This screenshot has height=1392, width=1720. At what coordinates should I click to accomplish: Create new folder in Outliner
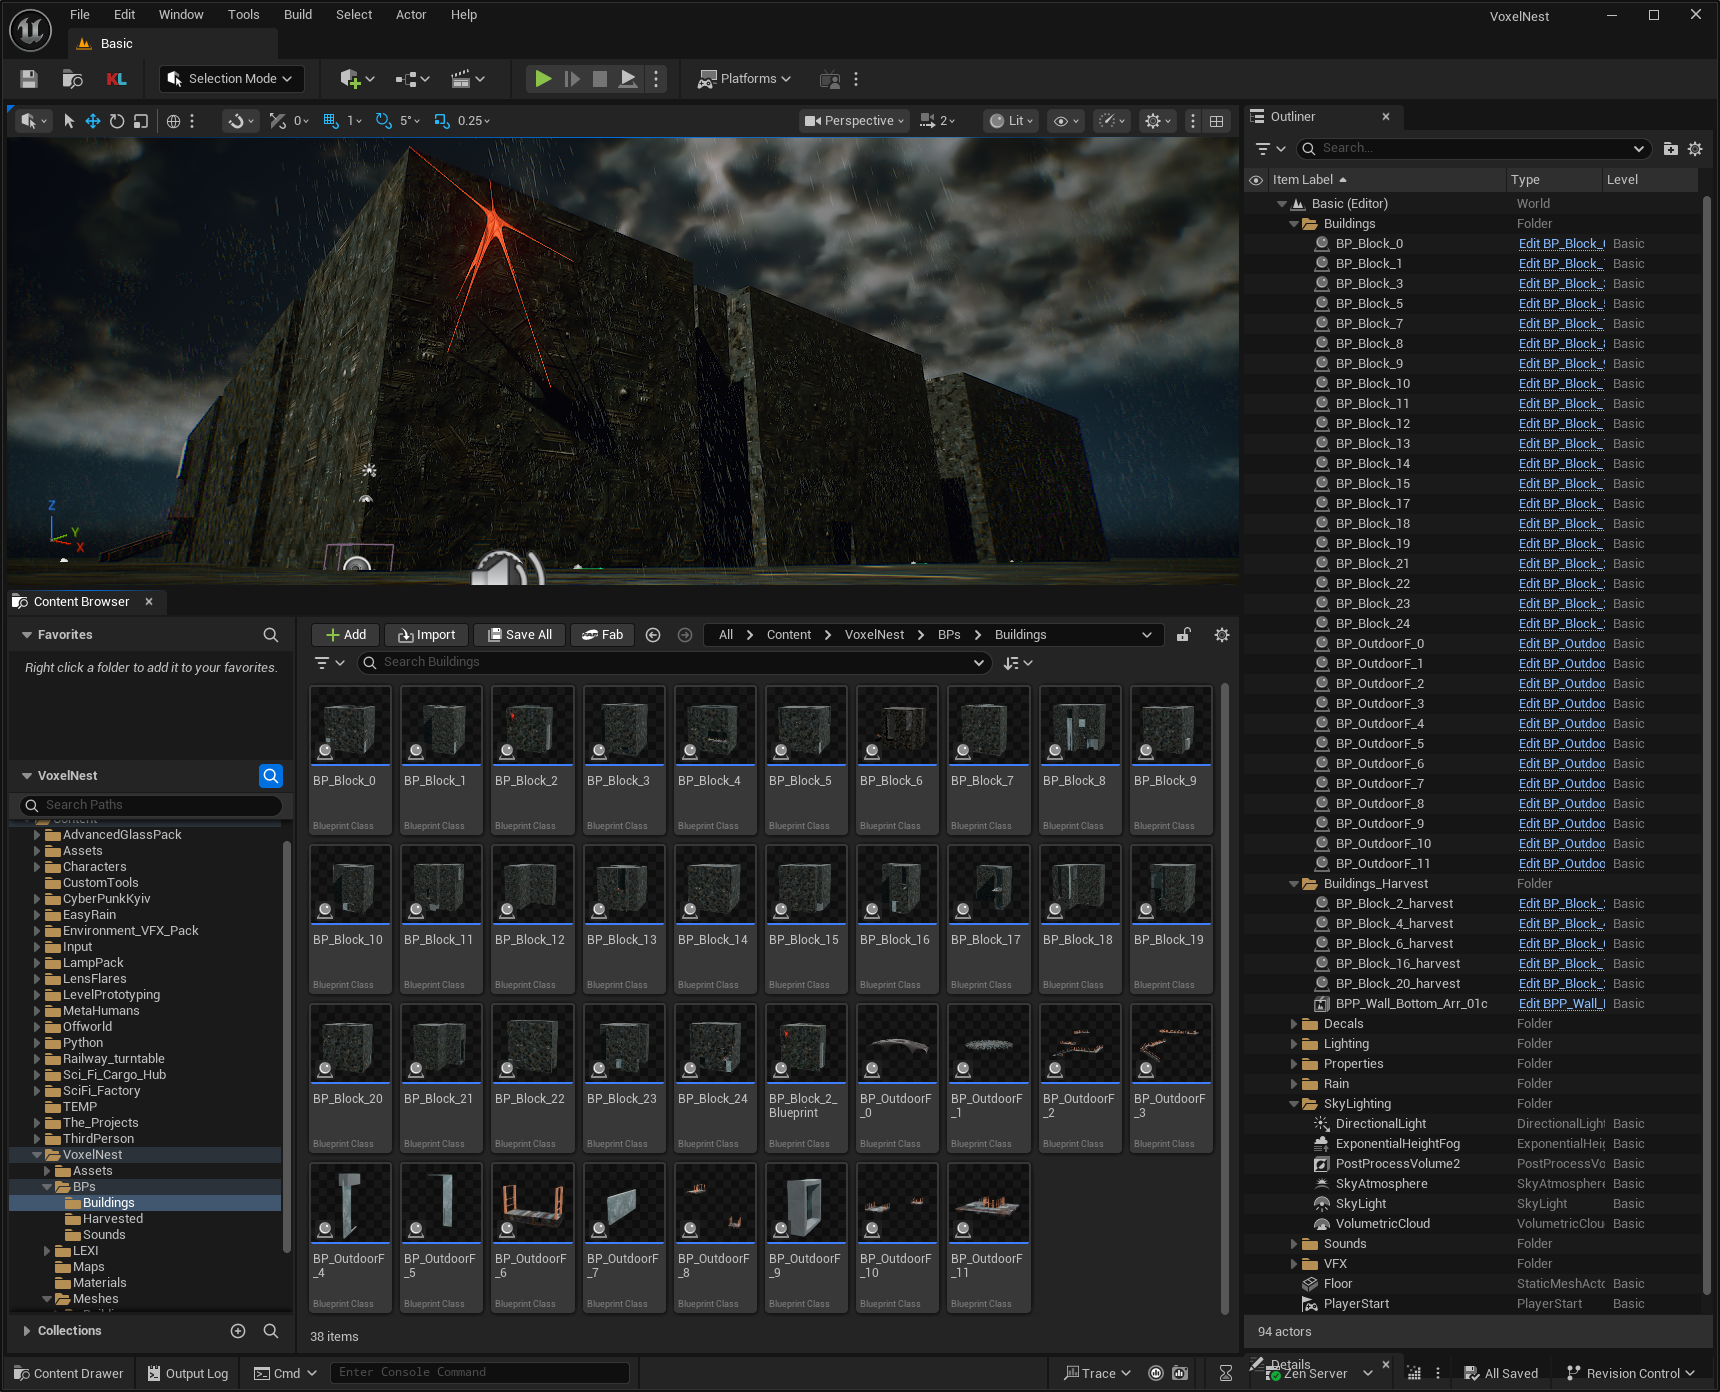click(x=1670, y=149)
